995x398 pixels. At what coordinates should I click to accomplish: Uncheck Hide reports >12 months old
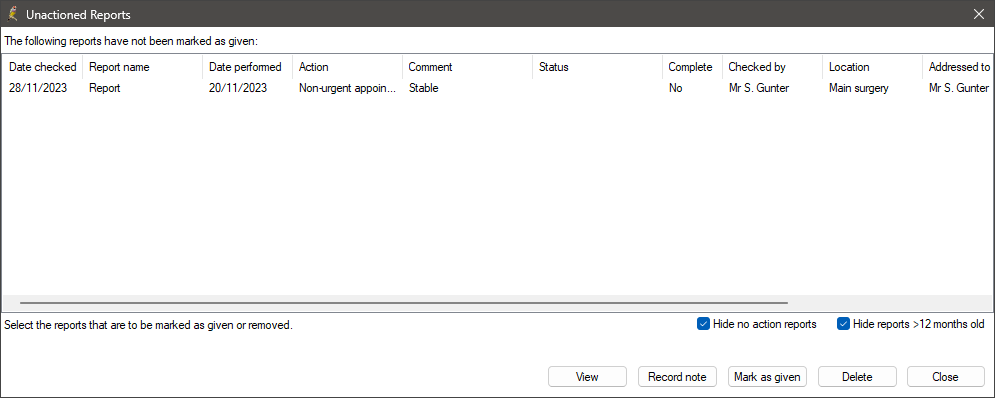(x=843, y=324)
